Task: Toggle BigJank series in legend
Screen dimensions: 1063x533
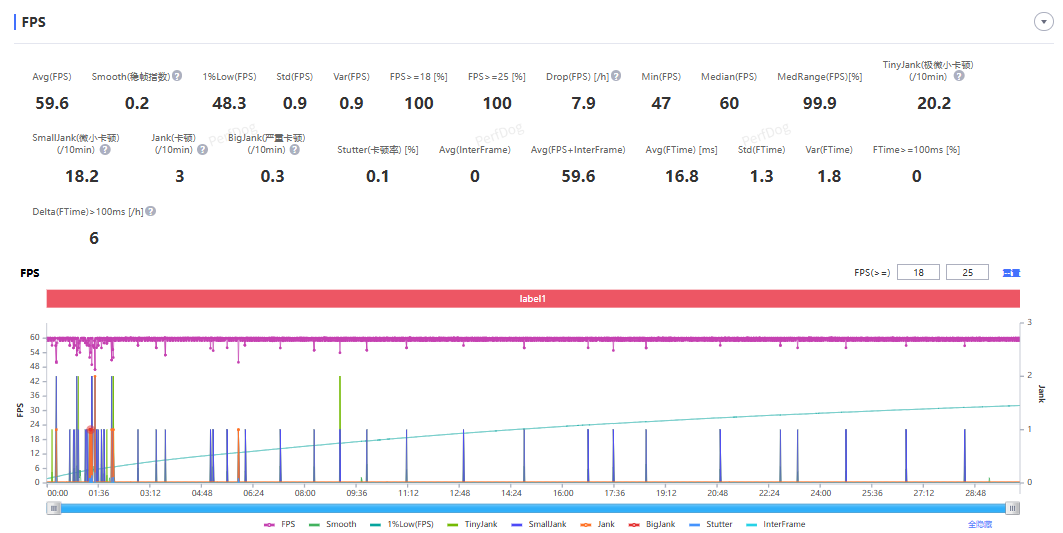Action: tap(651, 524)
